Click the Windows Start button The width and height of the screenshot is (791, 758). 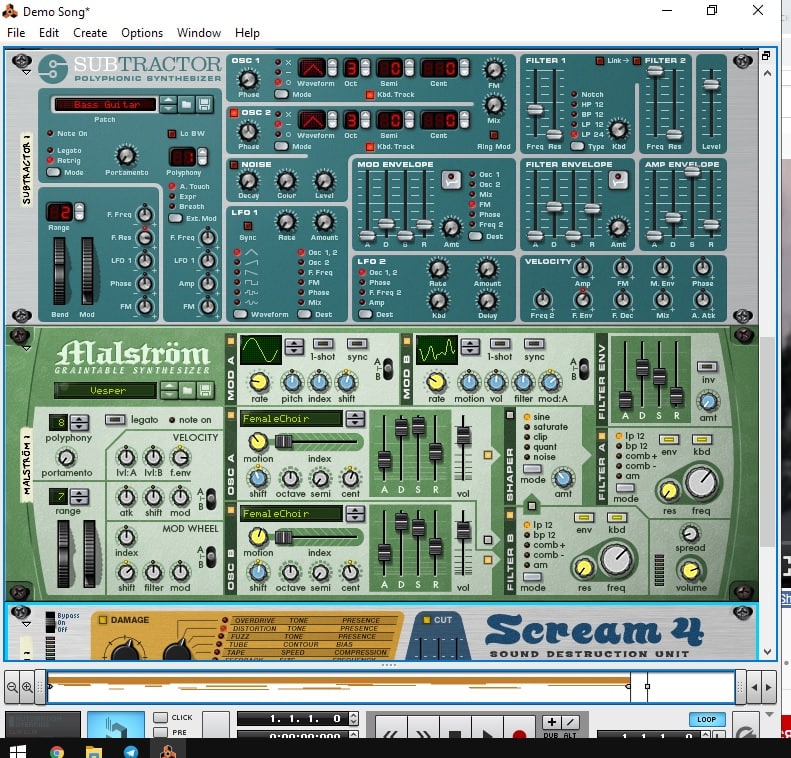[18, 752]
